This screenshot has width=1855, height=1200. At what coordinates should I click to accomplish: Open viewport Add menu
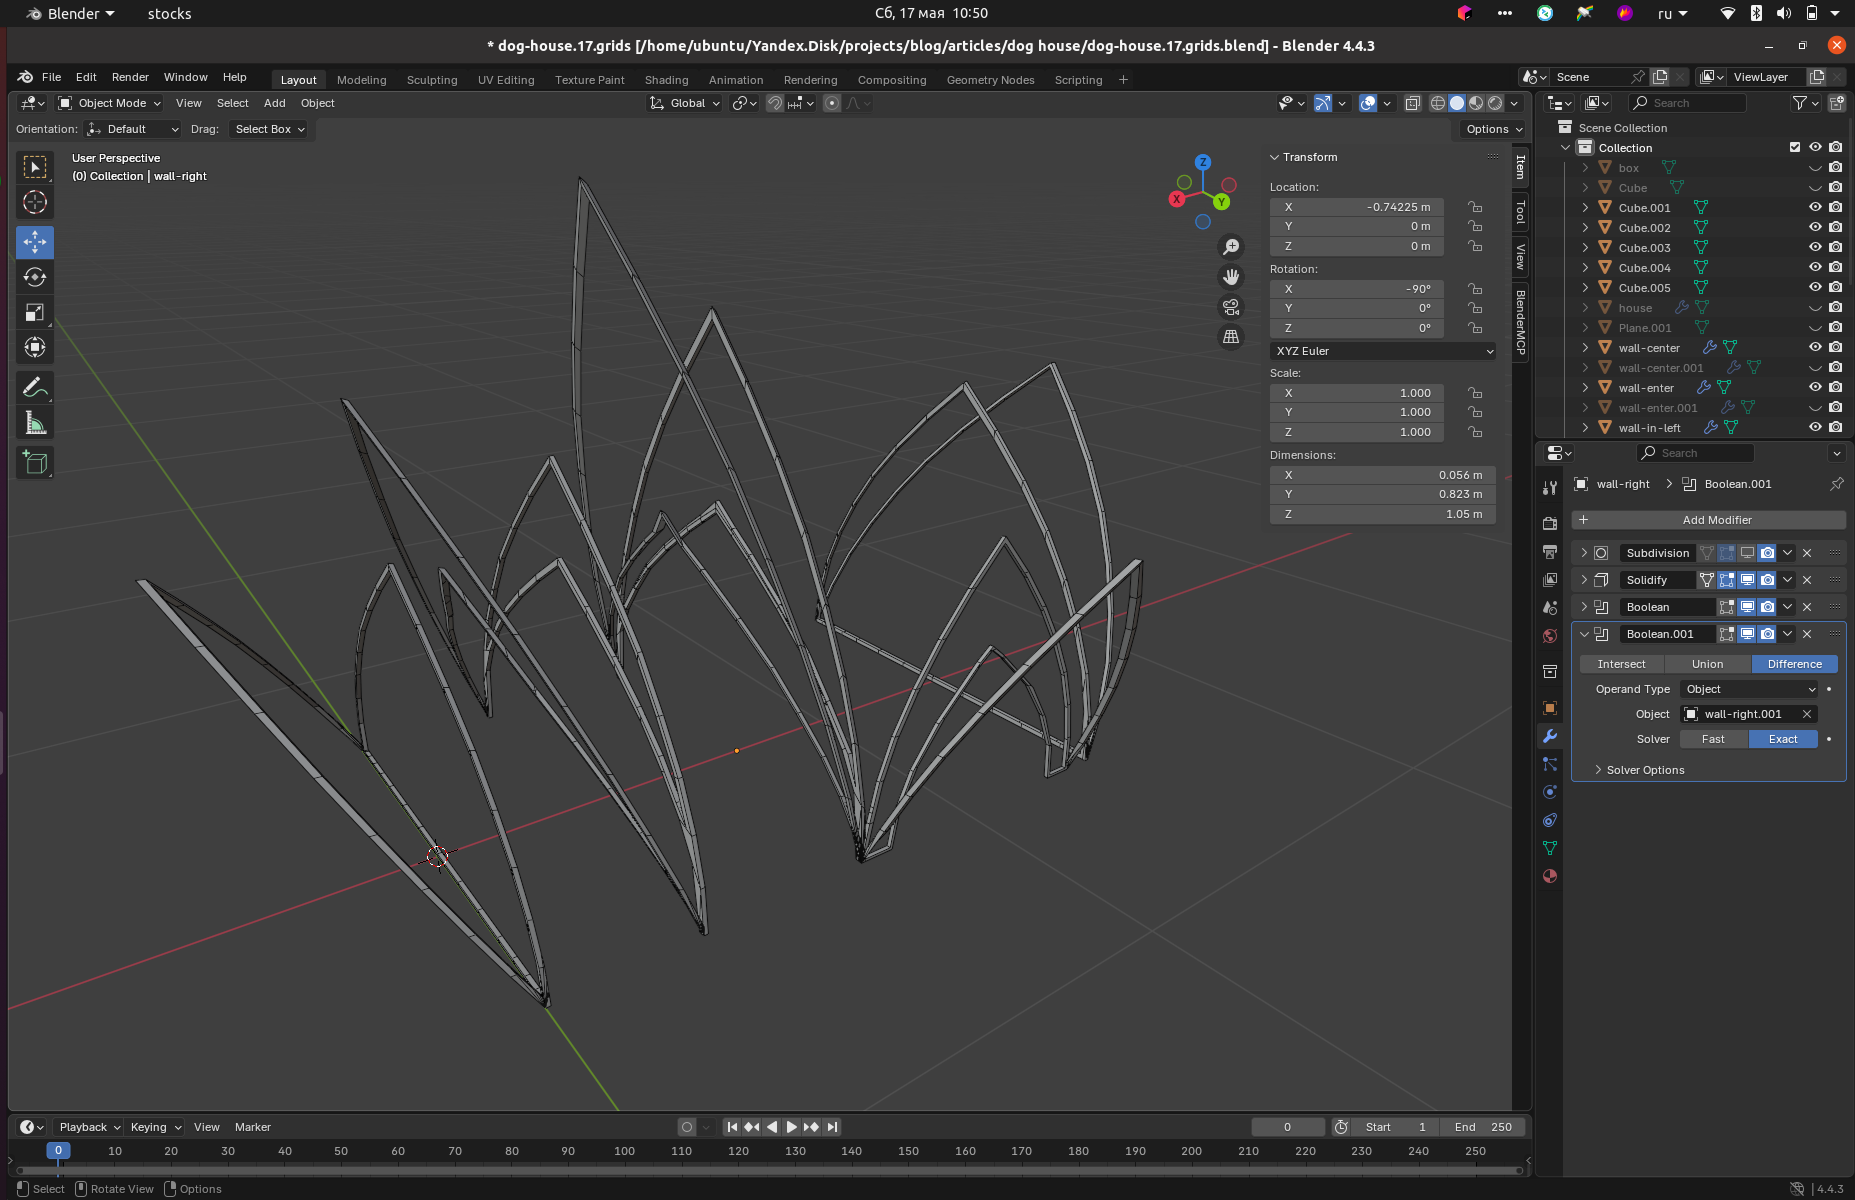(x=274, y=103)
